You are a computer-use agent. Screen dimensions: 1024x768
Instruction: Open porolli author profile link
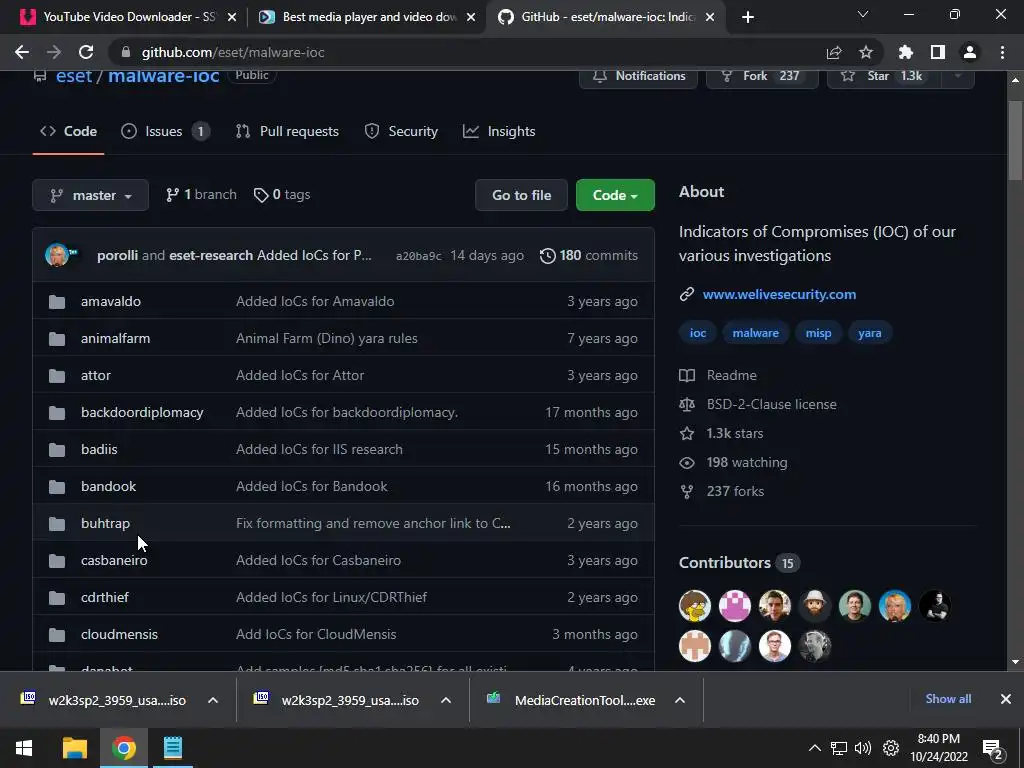118,255
